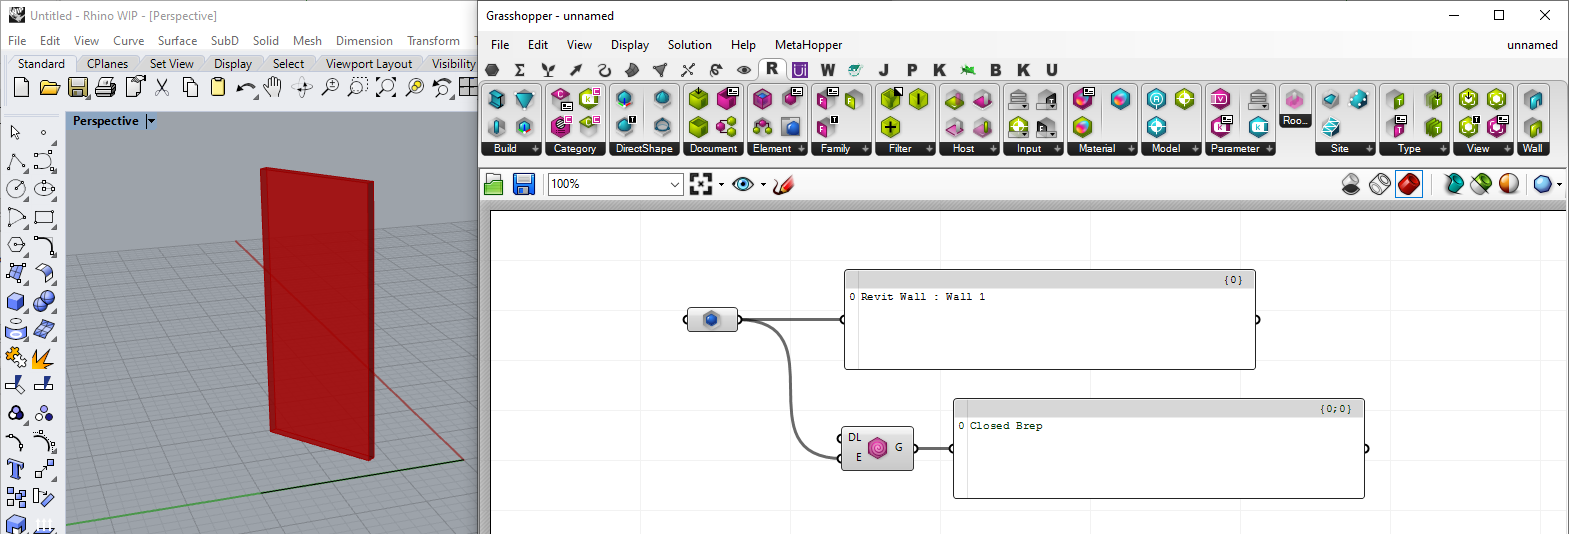Toggle the shaded red preview mode
The height and width of the screenshot is (534, 1569).
[x=1409, y=184]
